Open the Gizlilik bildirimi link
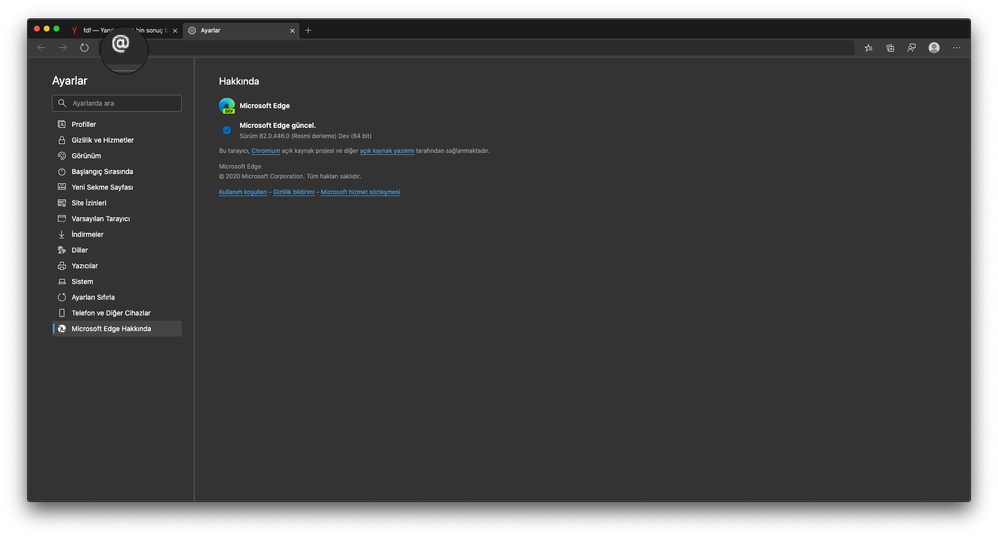Viewport: 998px width, 538px height. point(294,192)
